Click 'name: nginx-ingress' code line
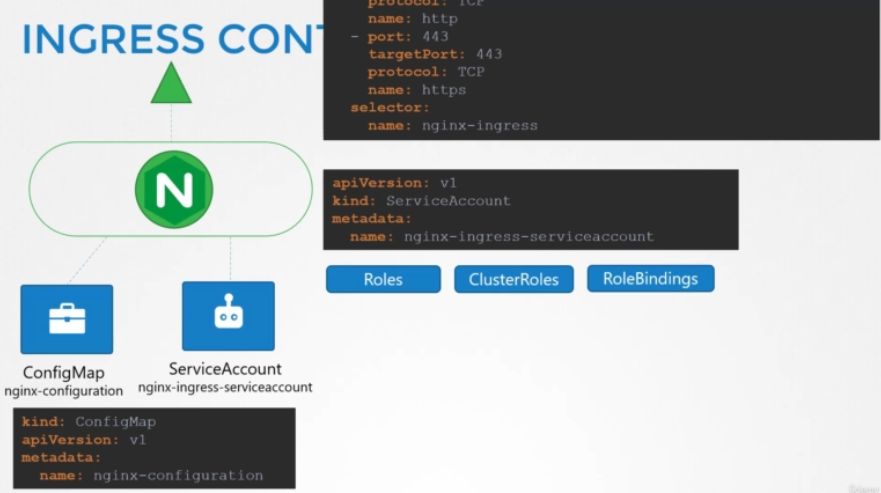Screen dimensions: 881x493 [453, 125]
